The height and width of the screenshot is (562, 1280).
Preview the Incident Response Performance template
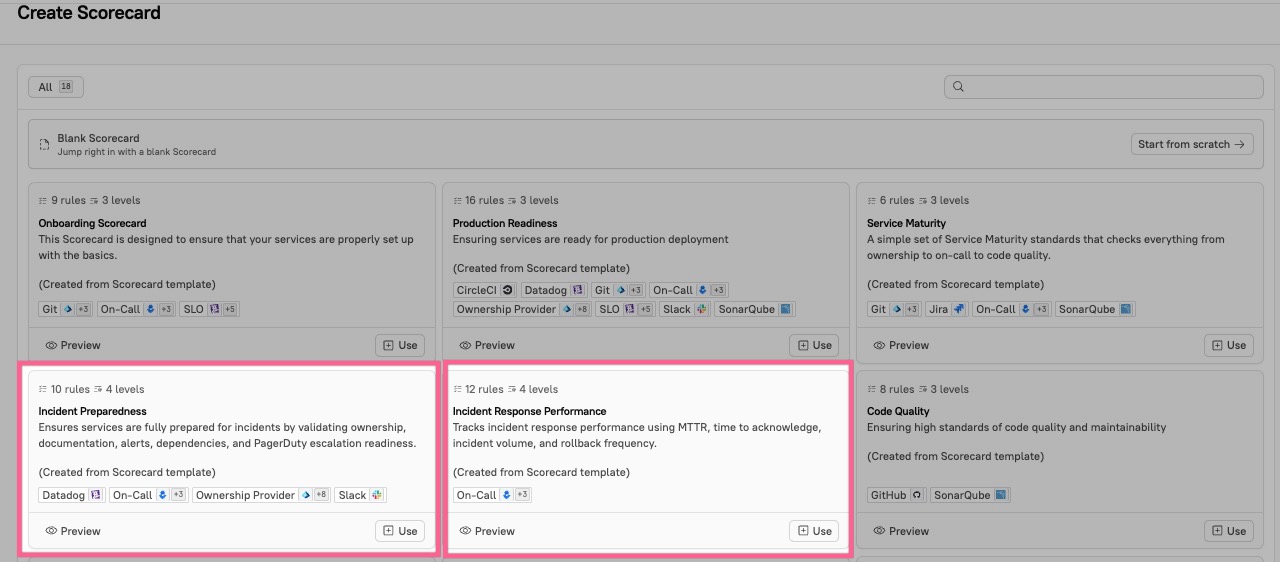pos(487,531)
